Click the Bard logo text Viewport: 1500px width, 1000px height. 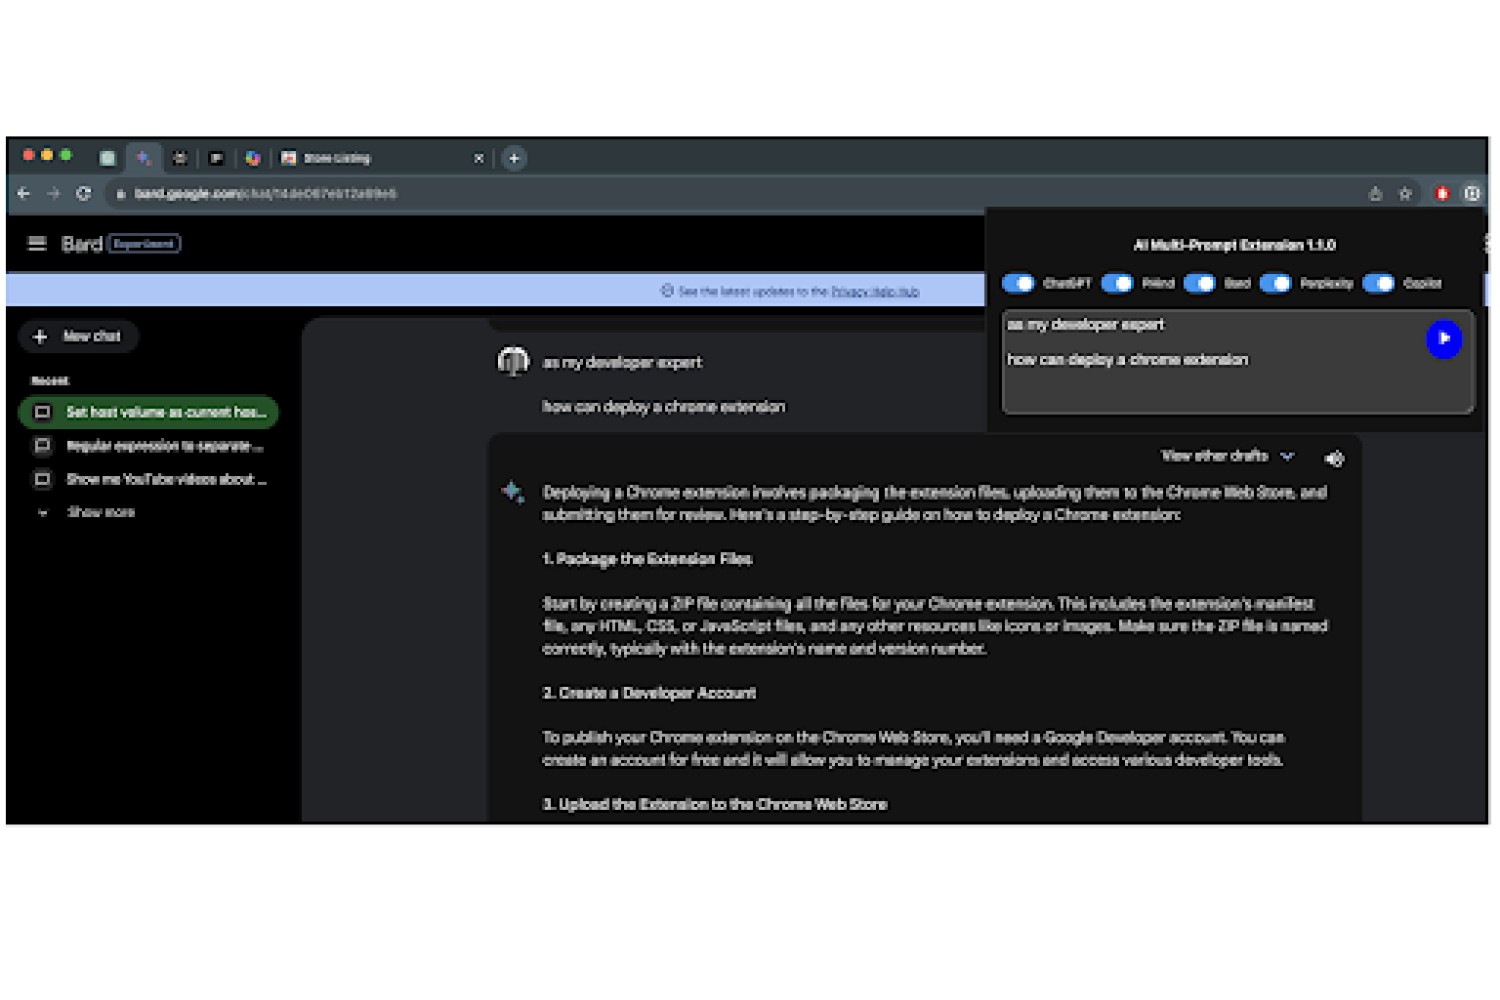click(82, 244)
